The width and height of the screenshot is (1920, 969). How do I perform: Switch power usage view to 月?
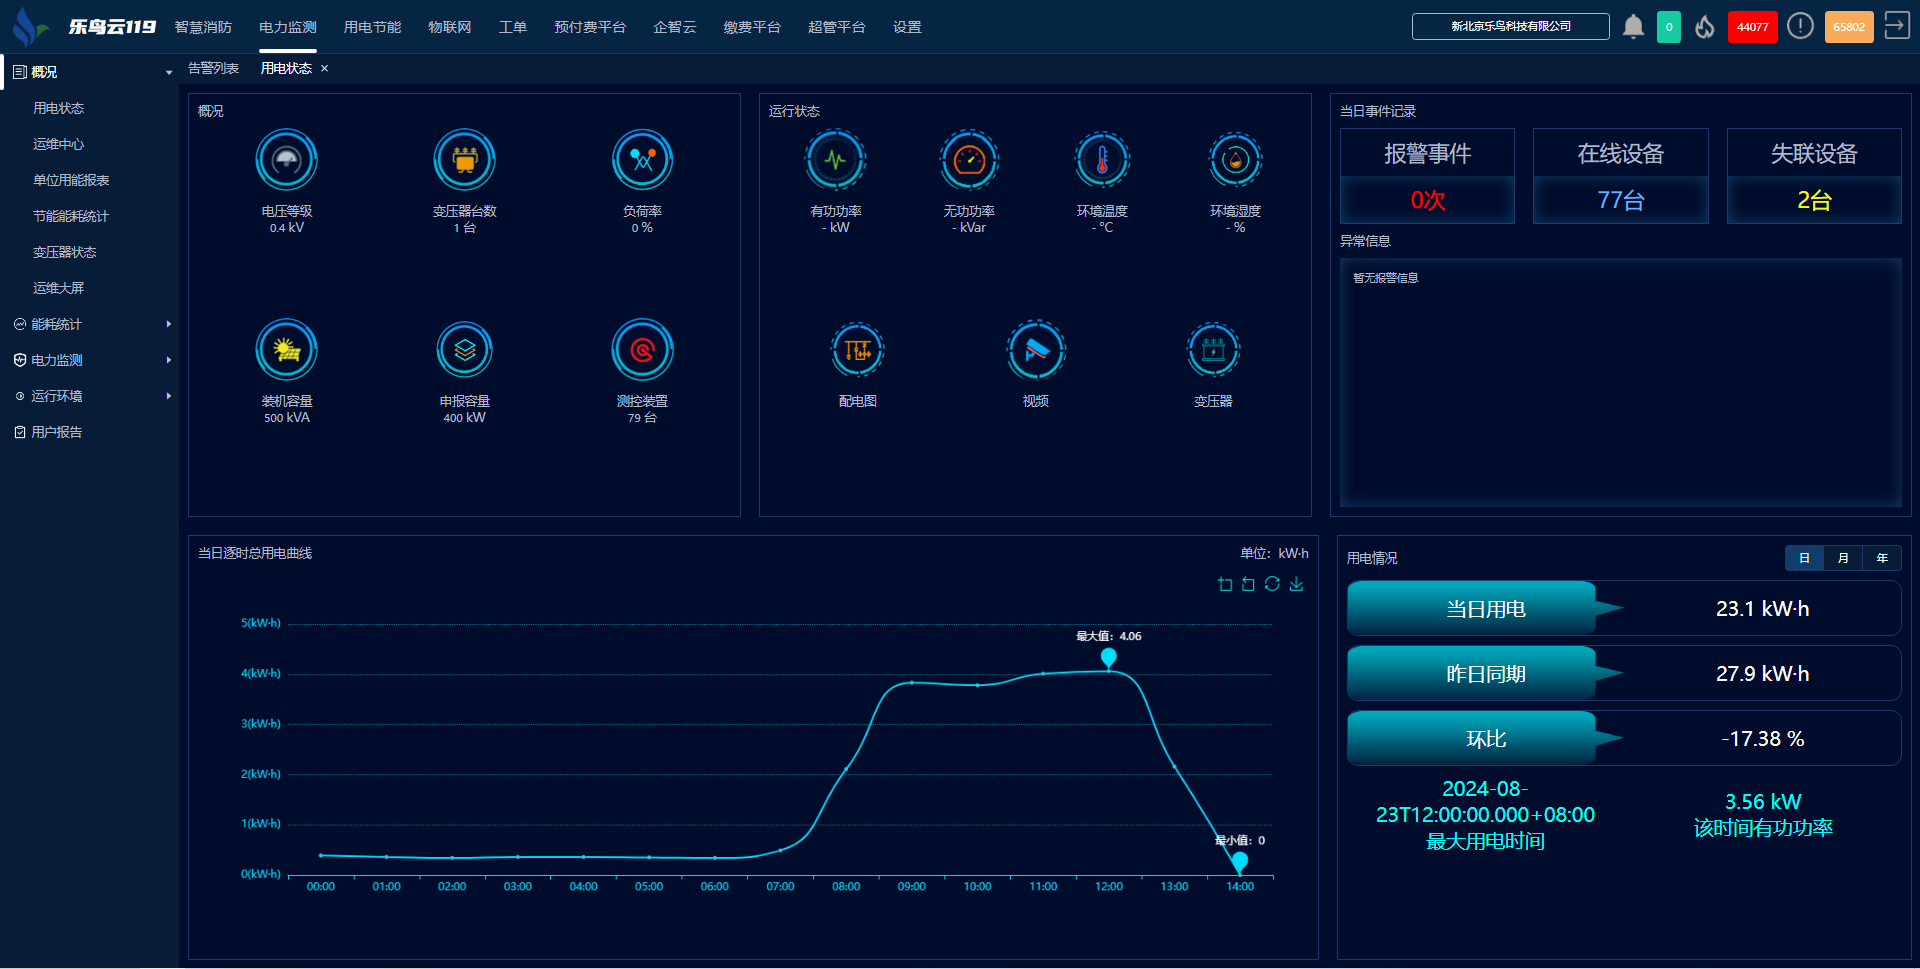coord(1843,558)
